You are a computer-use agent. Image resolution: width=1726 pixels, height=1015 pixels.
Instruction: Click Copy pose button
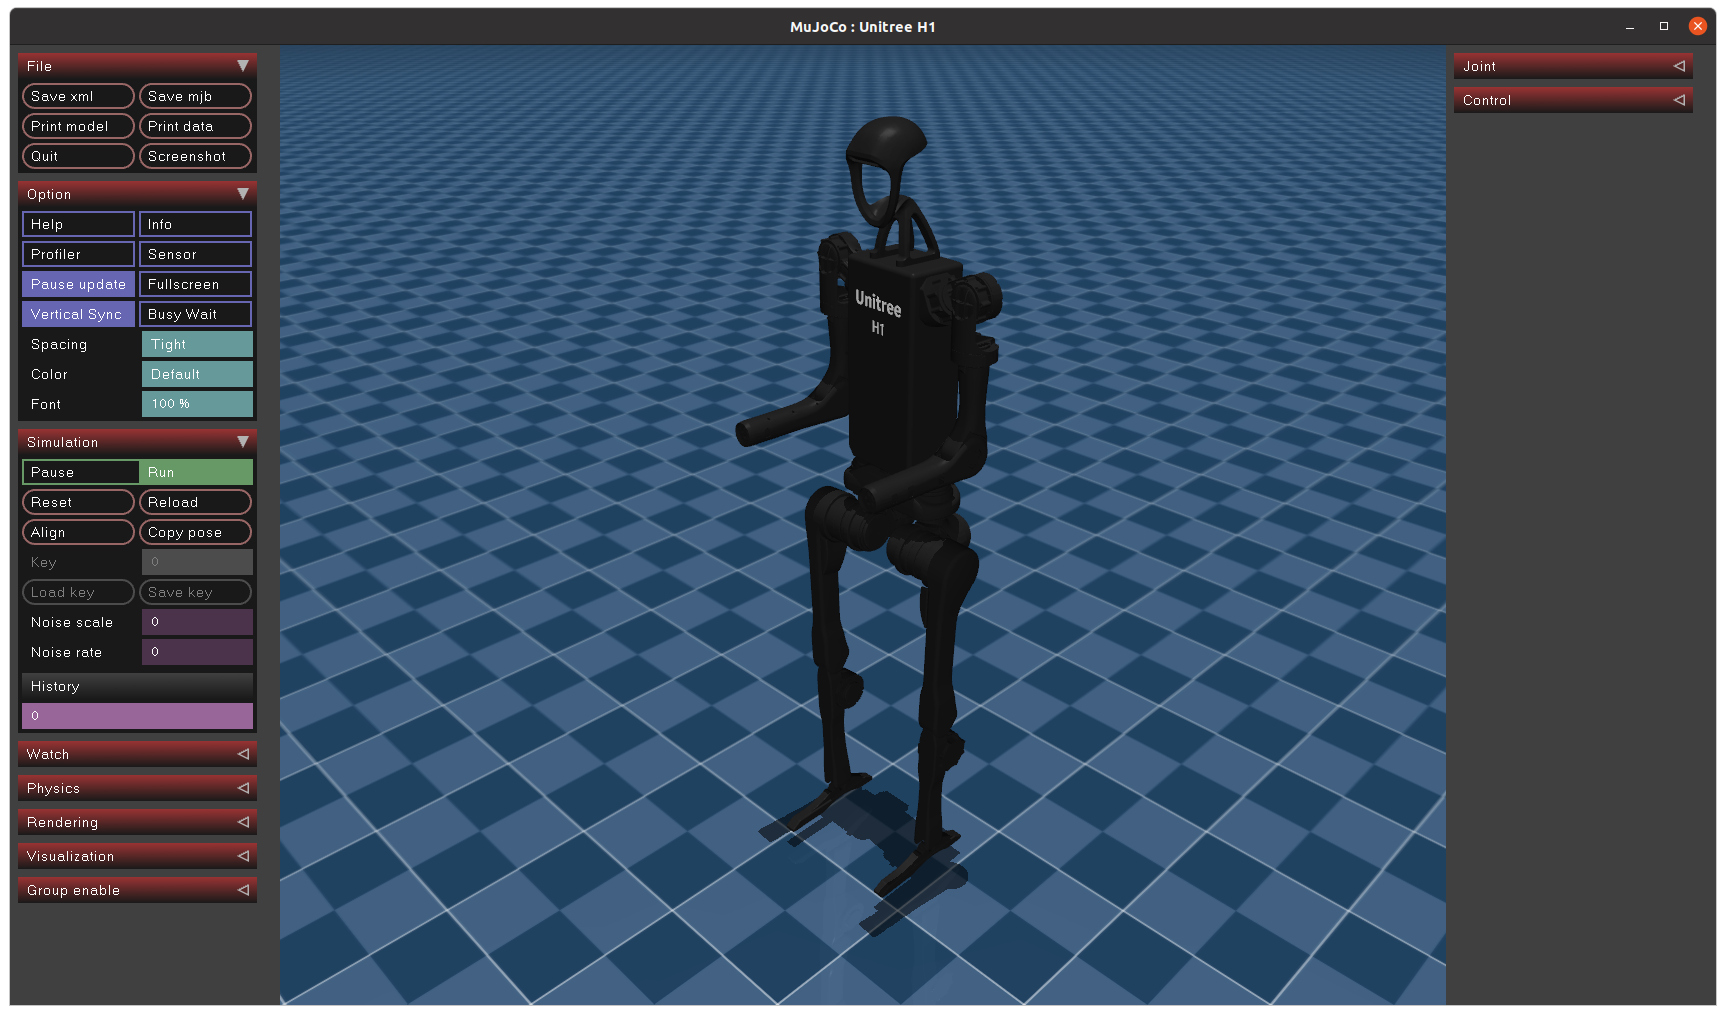[x=195, y=532]
